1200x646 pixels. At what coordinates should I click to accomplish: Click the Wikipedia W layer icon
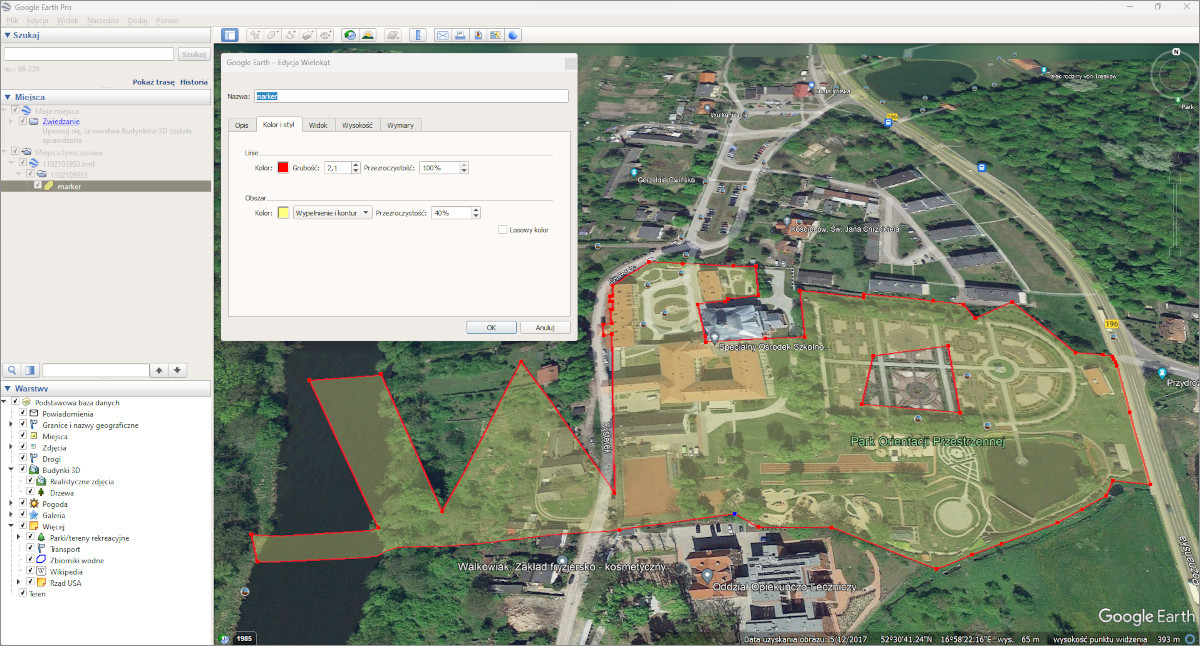point(42,572)
